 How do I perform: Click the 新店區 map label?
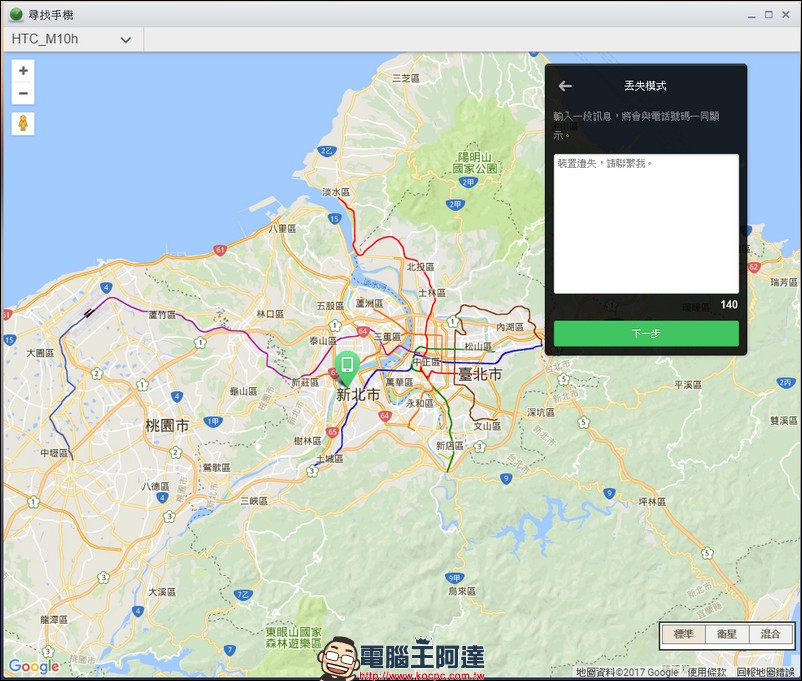click(x=450, y=446)
